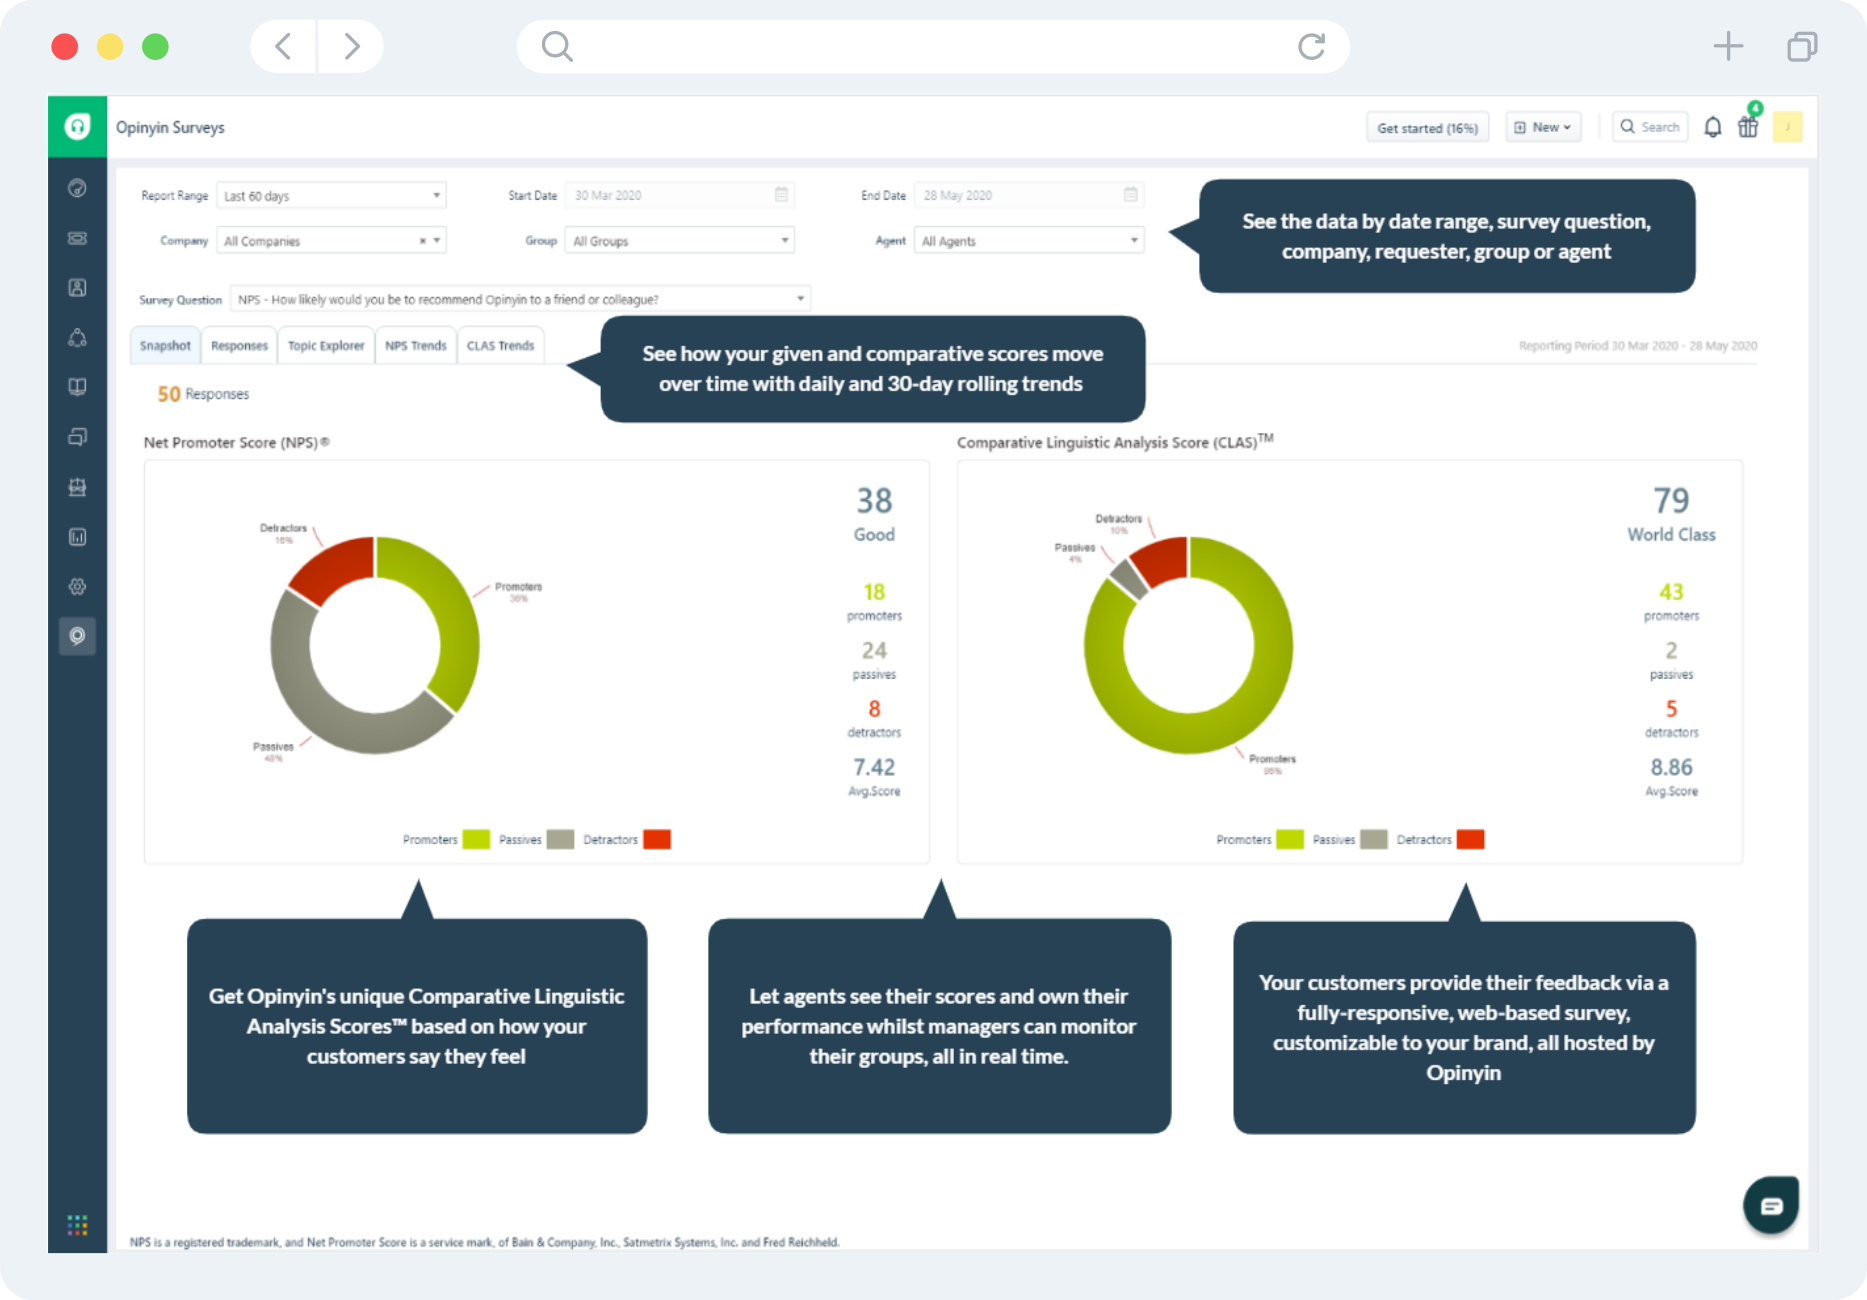This screenshot has width=1867, height=1300.
Task: Click the NPS chart Passives legend swatch
Action: (x=560, y=839)
